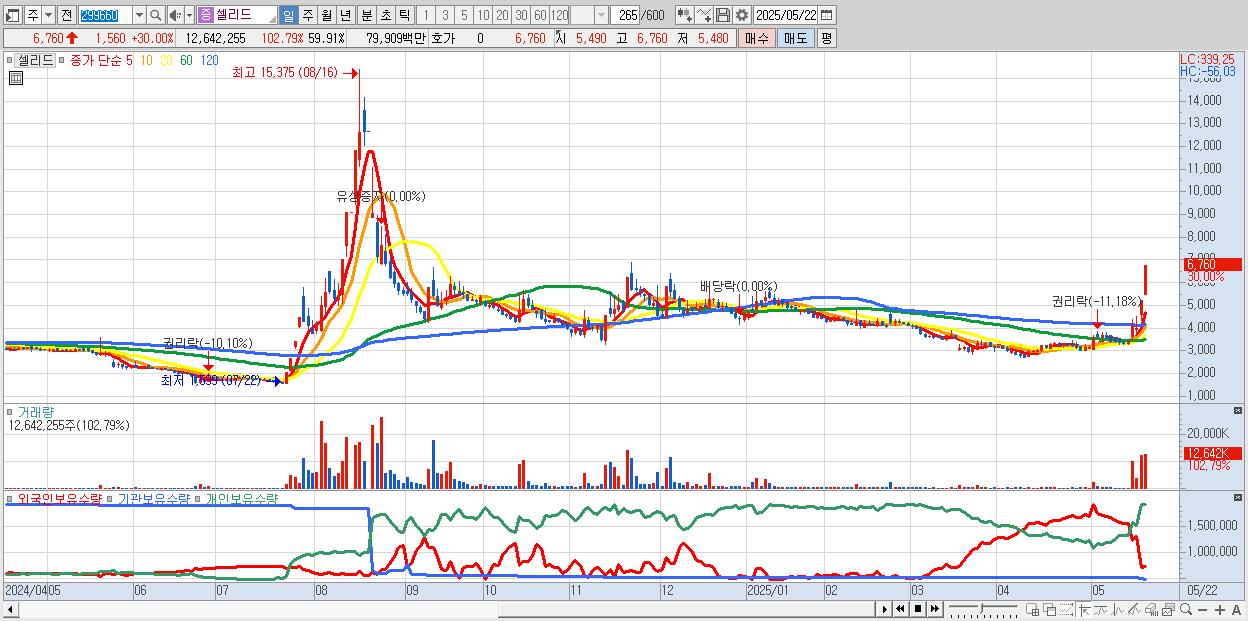This screenshot has width=1248, height=621.
Task: Click the eraser with chart bars icon
Action: point(1151,610)
